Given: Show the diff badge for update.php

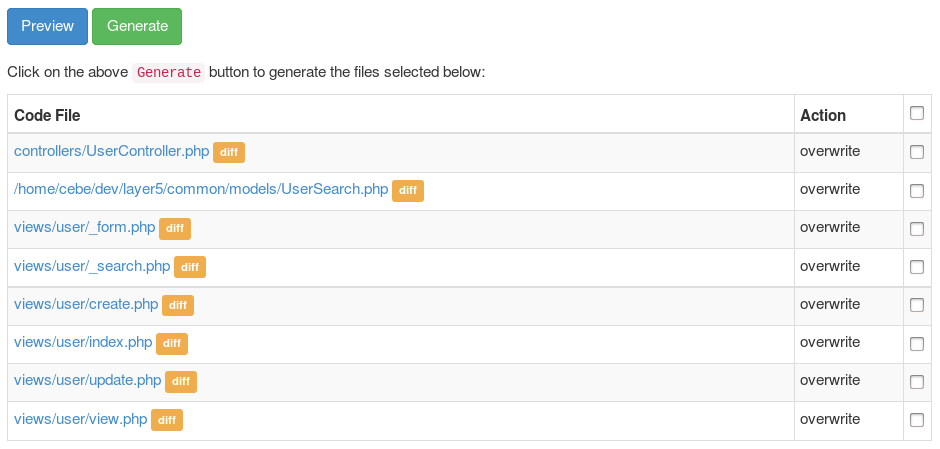Looking at the screenshot, I should click(181, 381).
